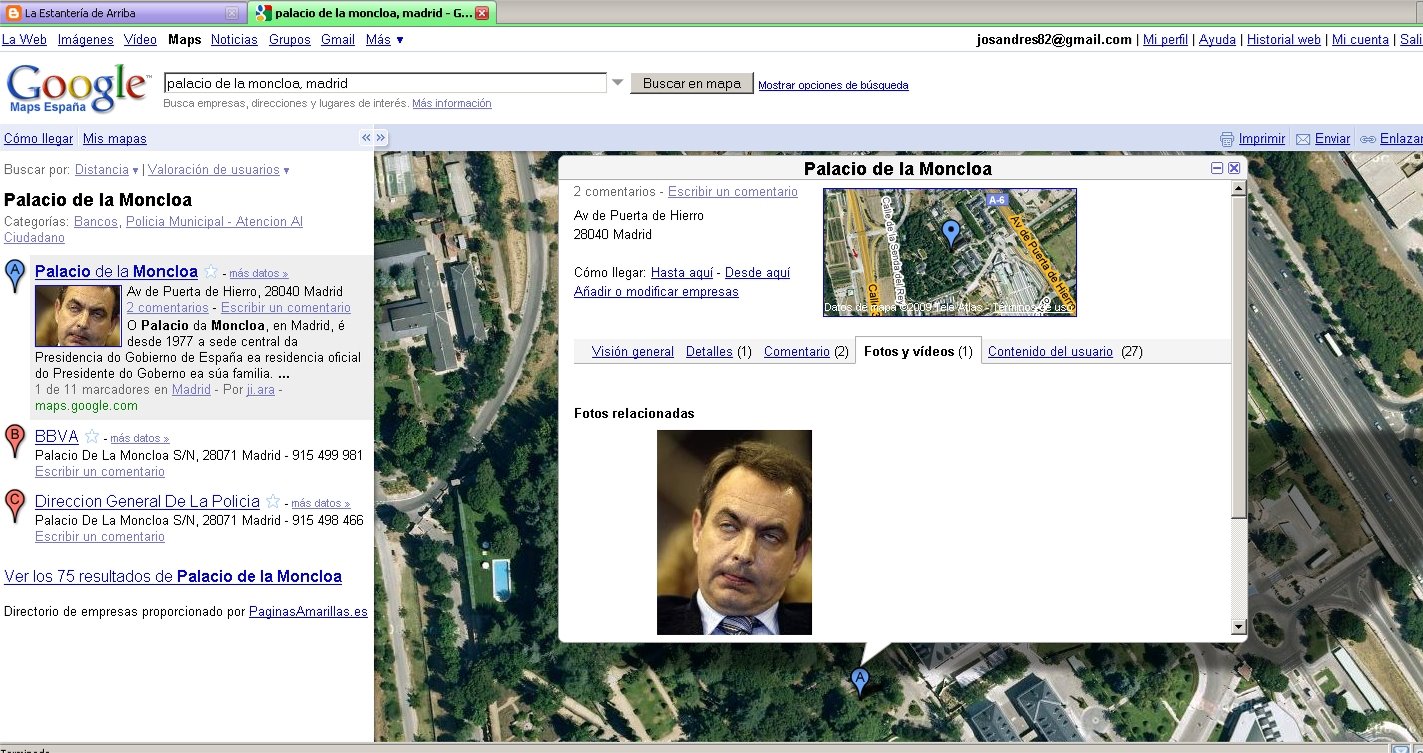Screen dimensions: 1423x753
Task: Click the blue marker A pin in results list
Action: pos(15,274)
